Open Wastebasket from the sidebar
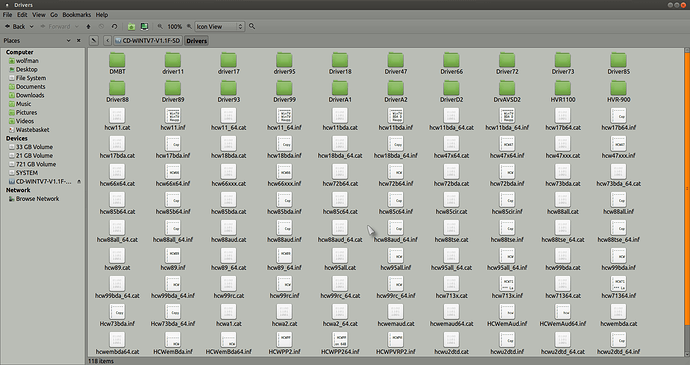 point(33,129)
